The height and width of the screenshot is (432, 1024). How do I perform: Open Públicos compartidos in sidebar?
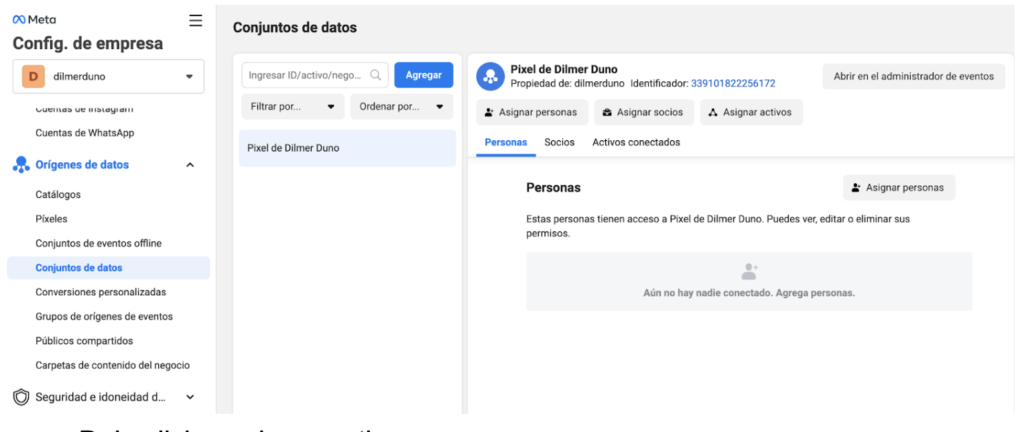[x=84, y=341]
